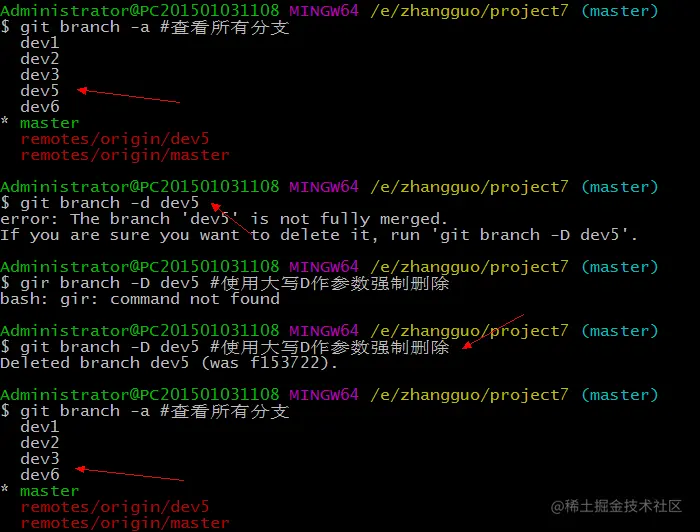Click 'Administrator@PC201501031108' above the 'git branch -d dev5' command
Screen dimensions: 700x532
140,187
